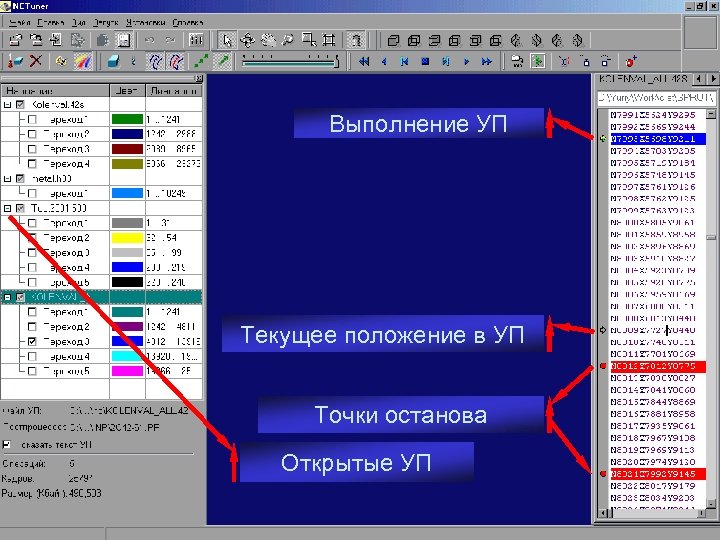
Task: Collapse the third file node above gray swatch
Action: click(7, 208)
